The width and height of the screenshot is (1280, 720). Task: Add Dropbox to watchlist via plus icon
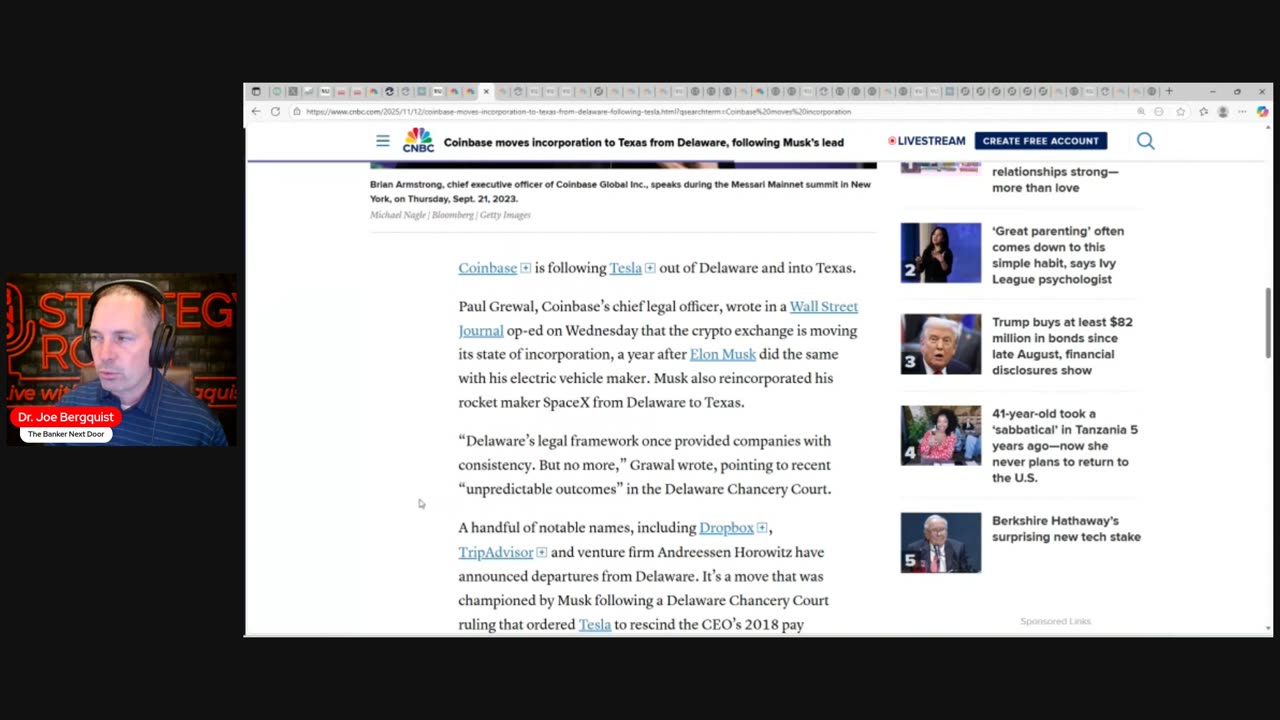coord(762,528)
